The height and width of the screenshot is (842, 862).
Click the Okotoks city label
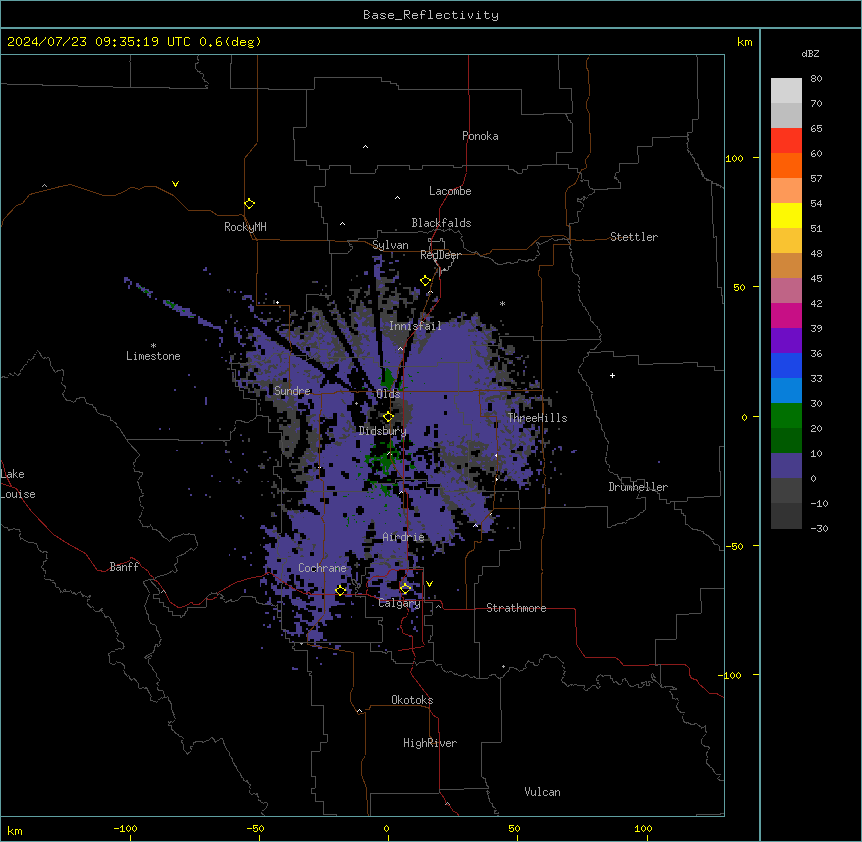pyautogui.click(x=412, y=700)
